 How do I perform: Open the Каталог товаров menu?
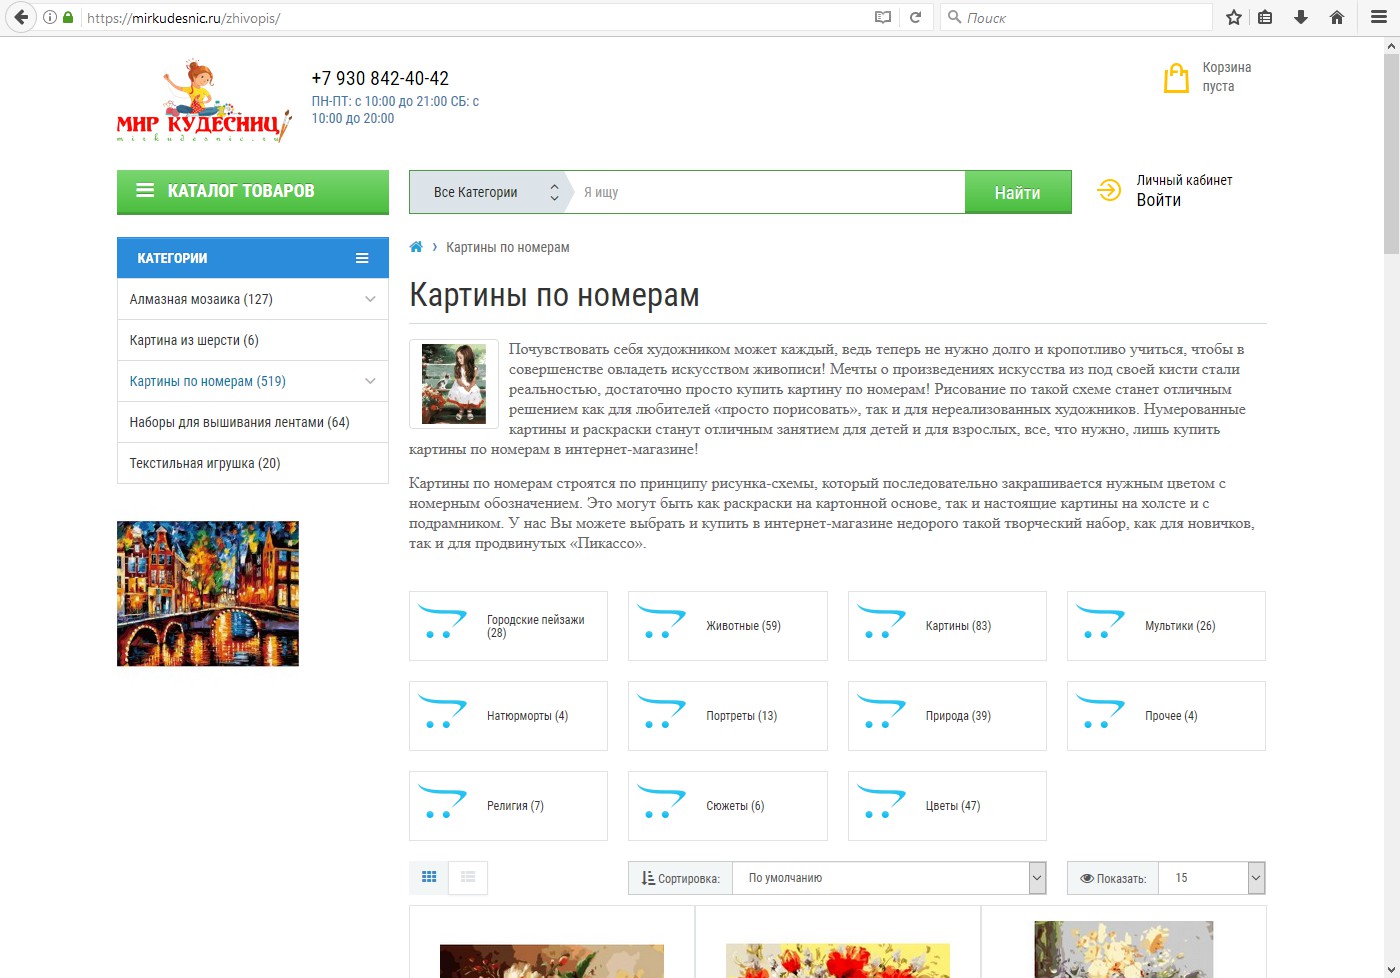[x=253, y=191]
